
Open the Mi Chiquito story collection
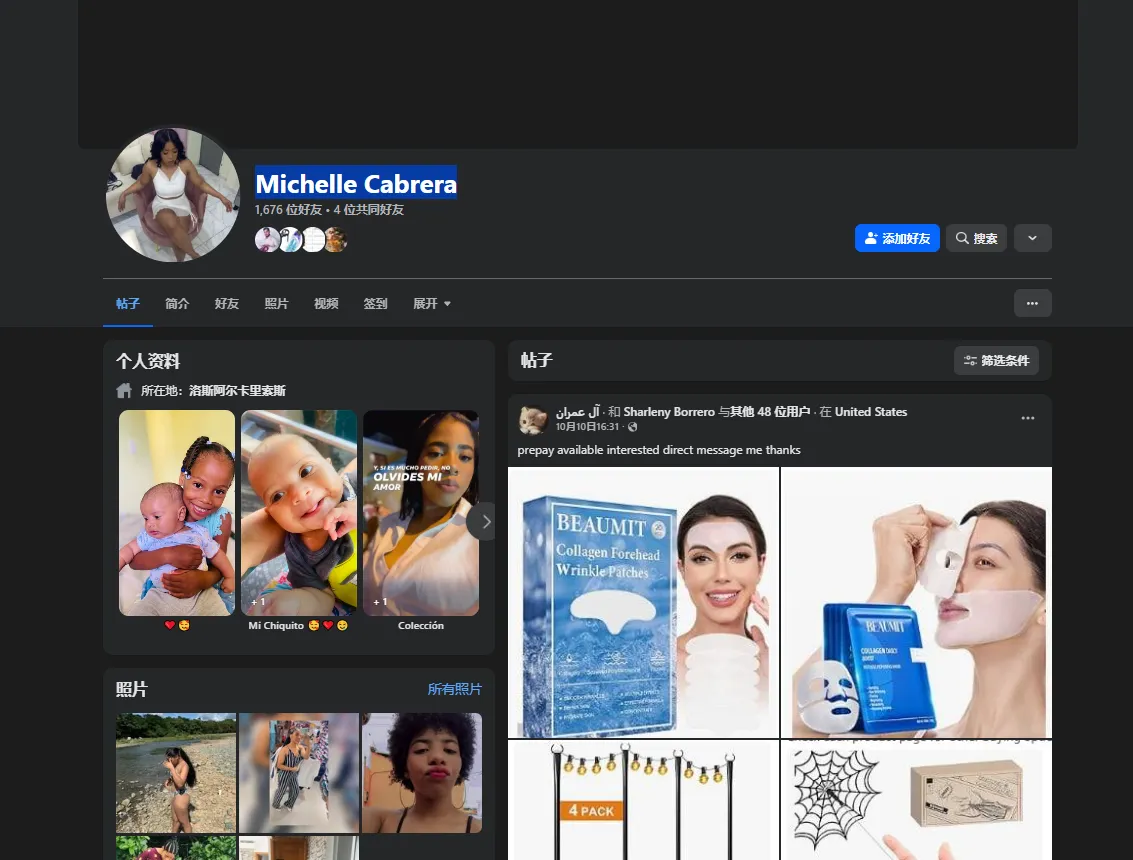tap(298, 513)
